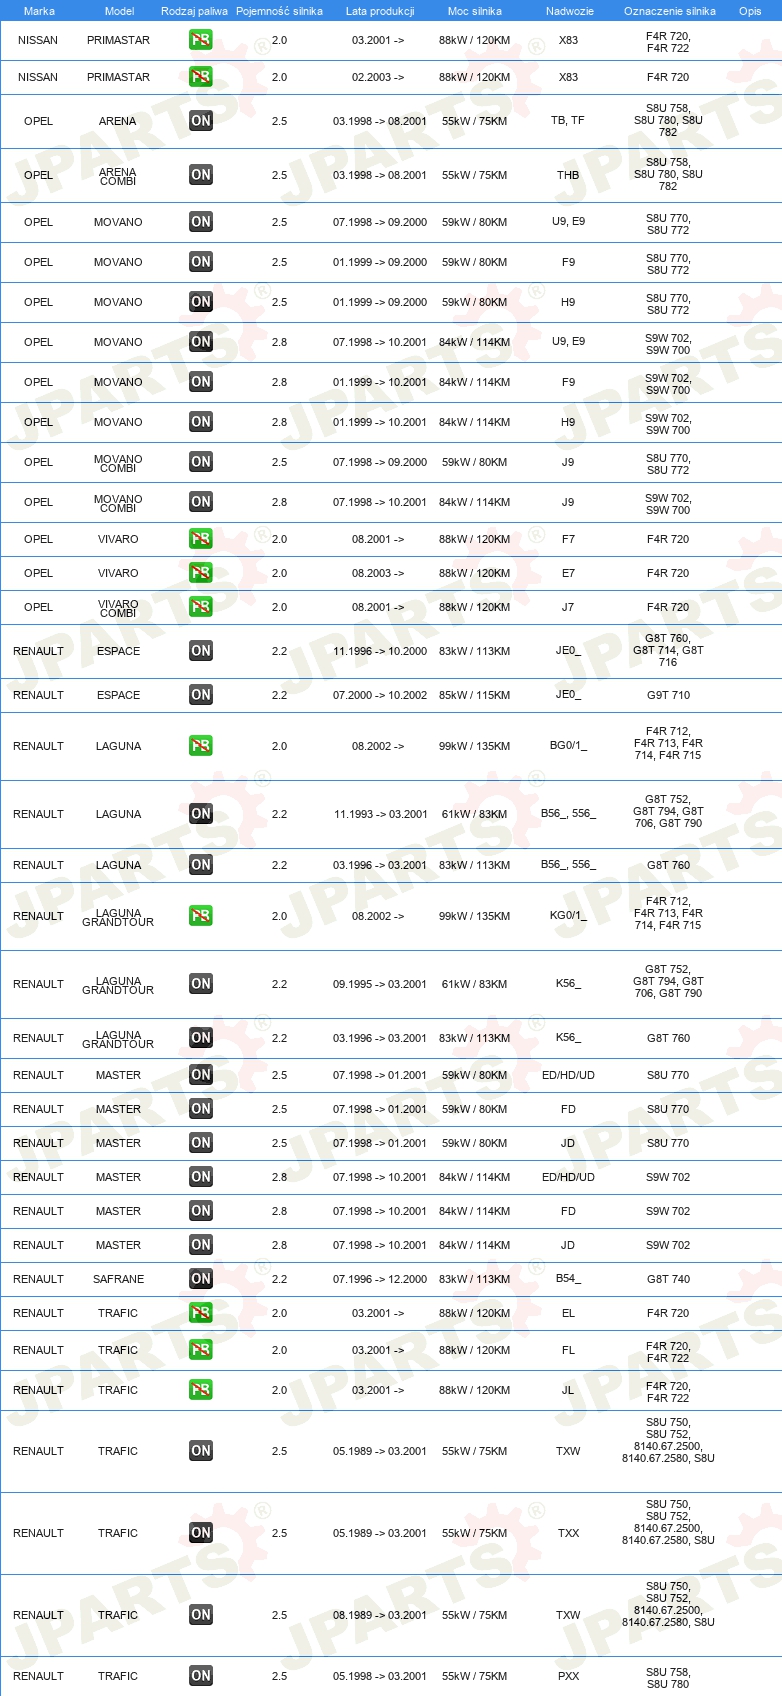Click the ON icon for Laguna Grandtour 09.1995 row

point(201,984)
